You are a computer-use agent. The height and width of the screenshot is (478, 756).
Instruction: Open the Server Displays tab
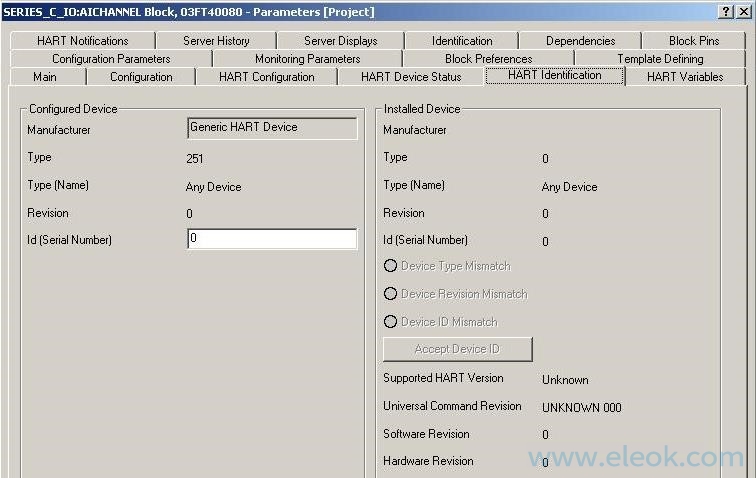tap(340, 41)
